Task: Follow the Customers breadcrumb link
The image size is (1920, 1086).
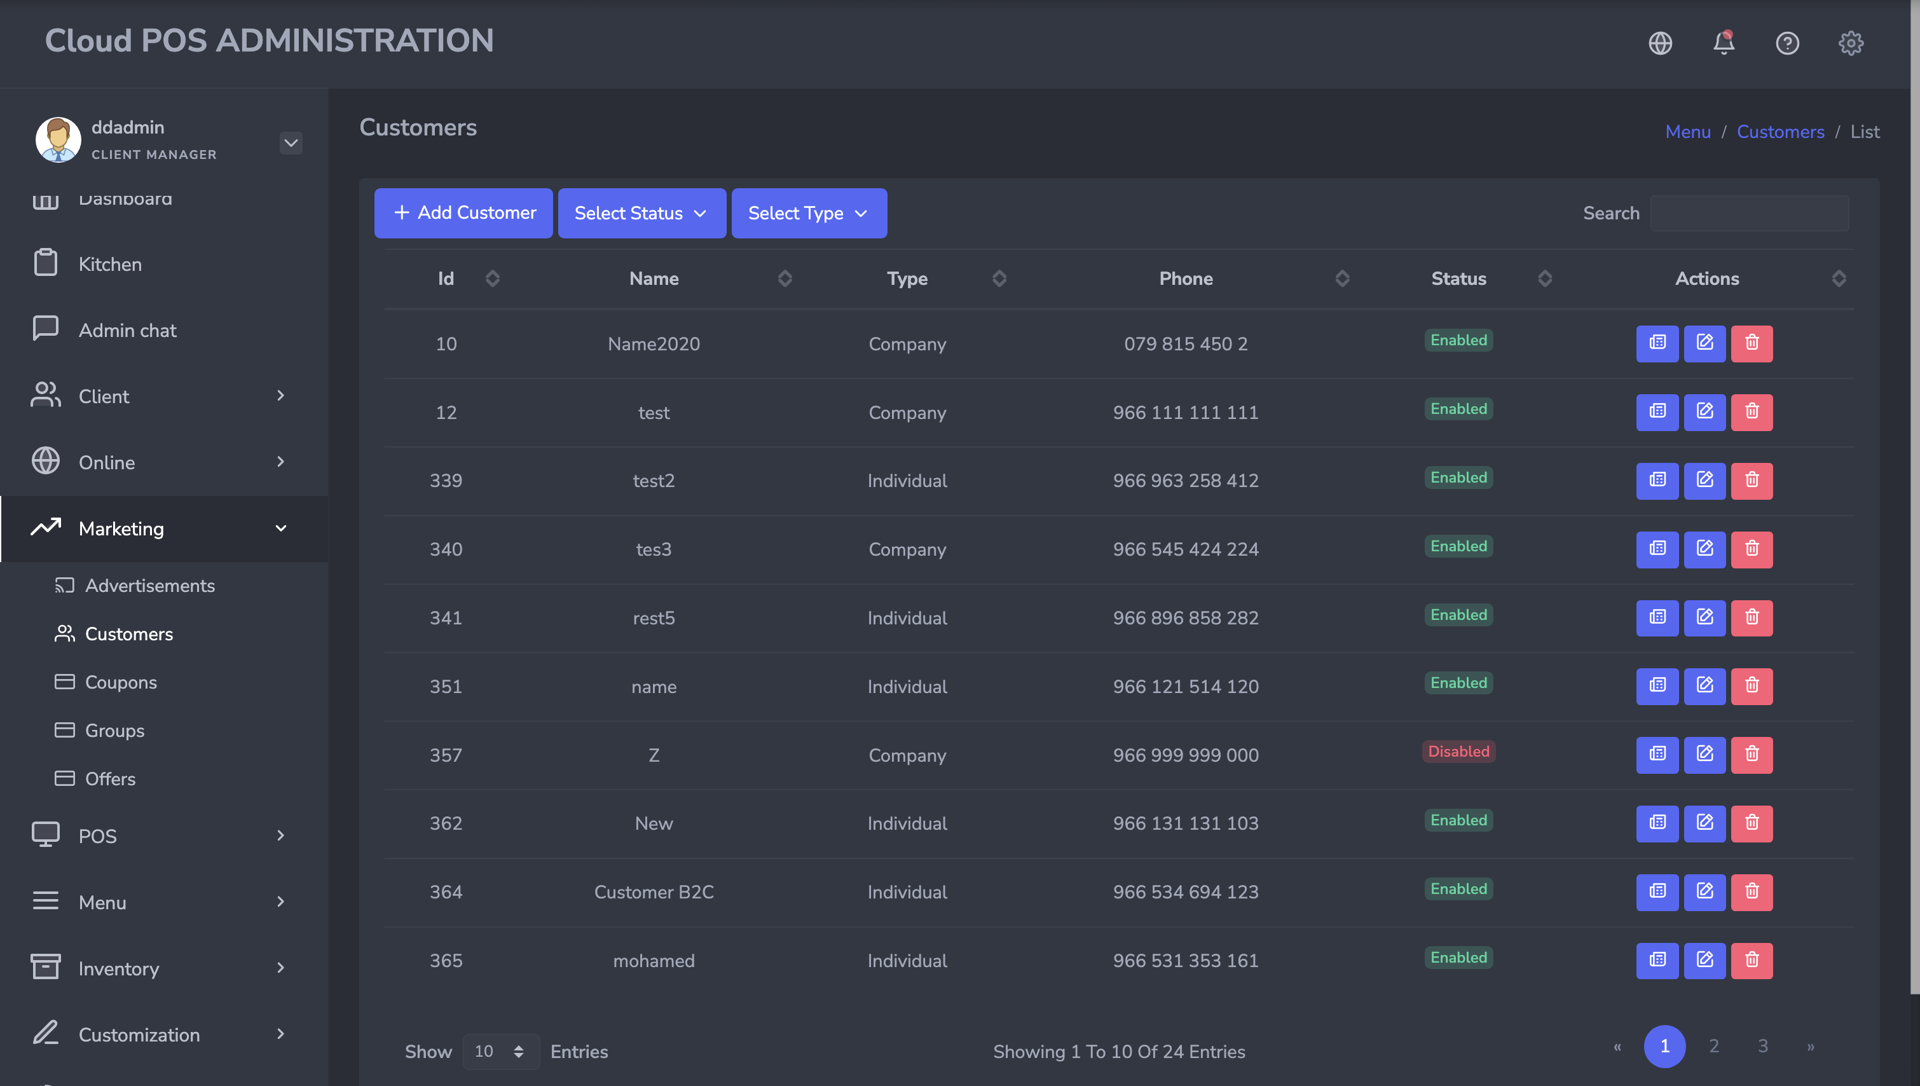Action: (1780, 132)
